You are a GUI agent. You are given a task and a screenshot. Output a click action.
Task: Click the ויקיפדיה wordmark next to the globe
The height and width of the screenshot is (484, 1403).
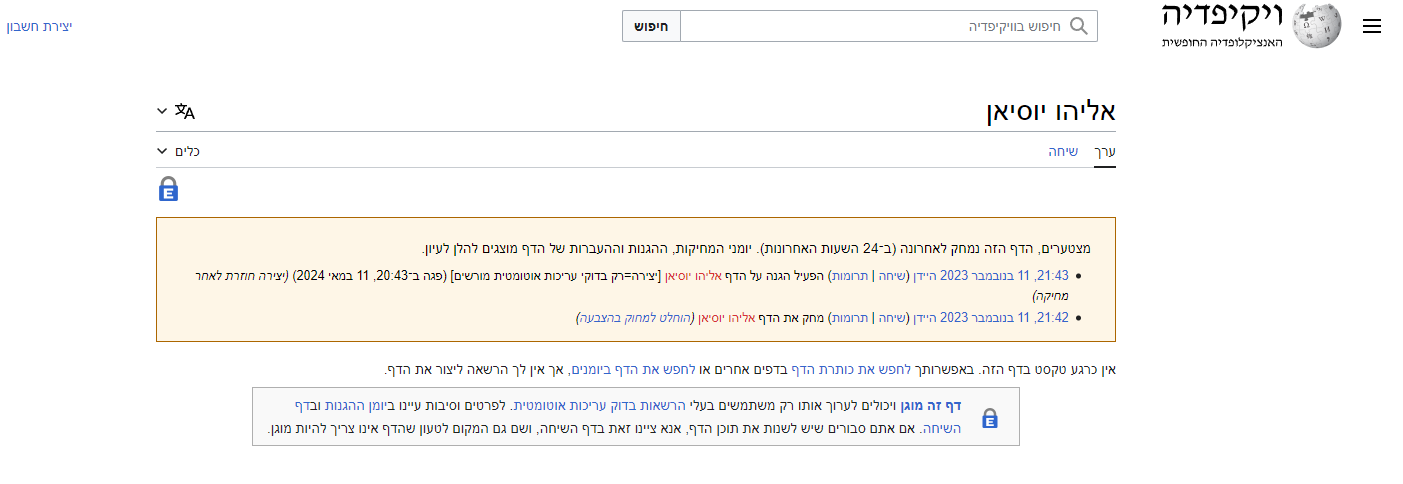click(x=1222, y=17)
